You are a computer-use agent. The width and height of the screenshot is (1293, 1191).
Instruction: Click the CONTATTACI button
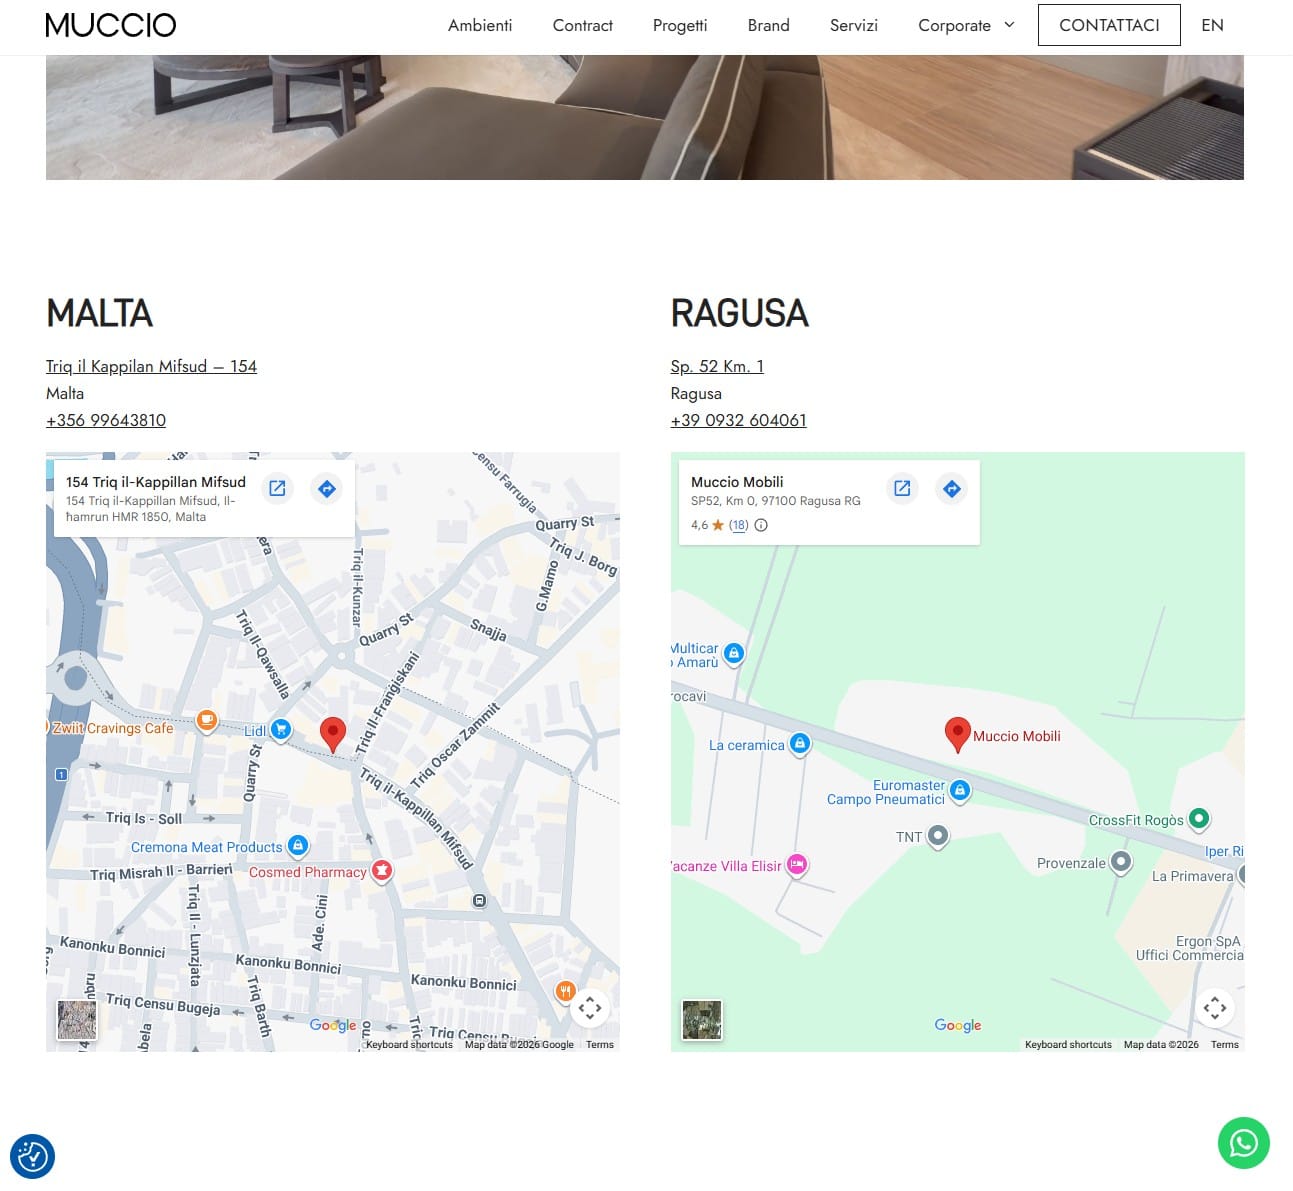[x=1109, y=25]
